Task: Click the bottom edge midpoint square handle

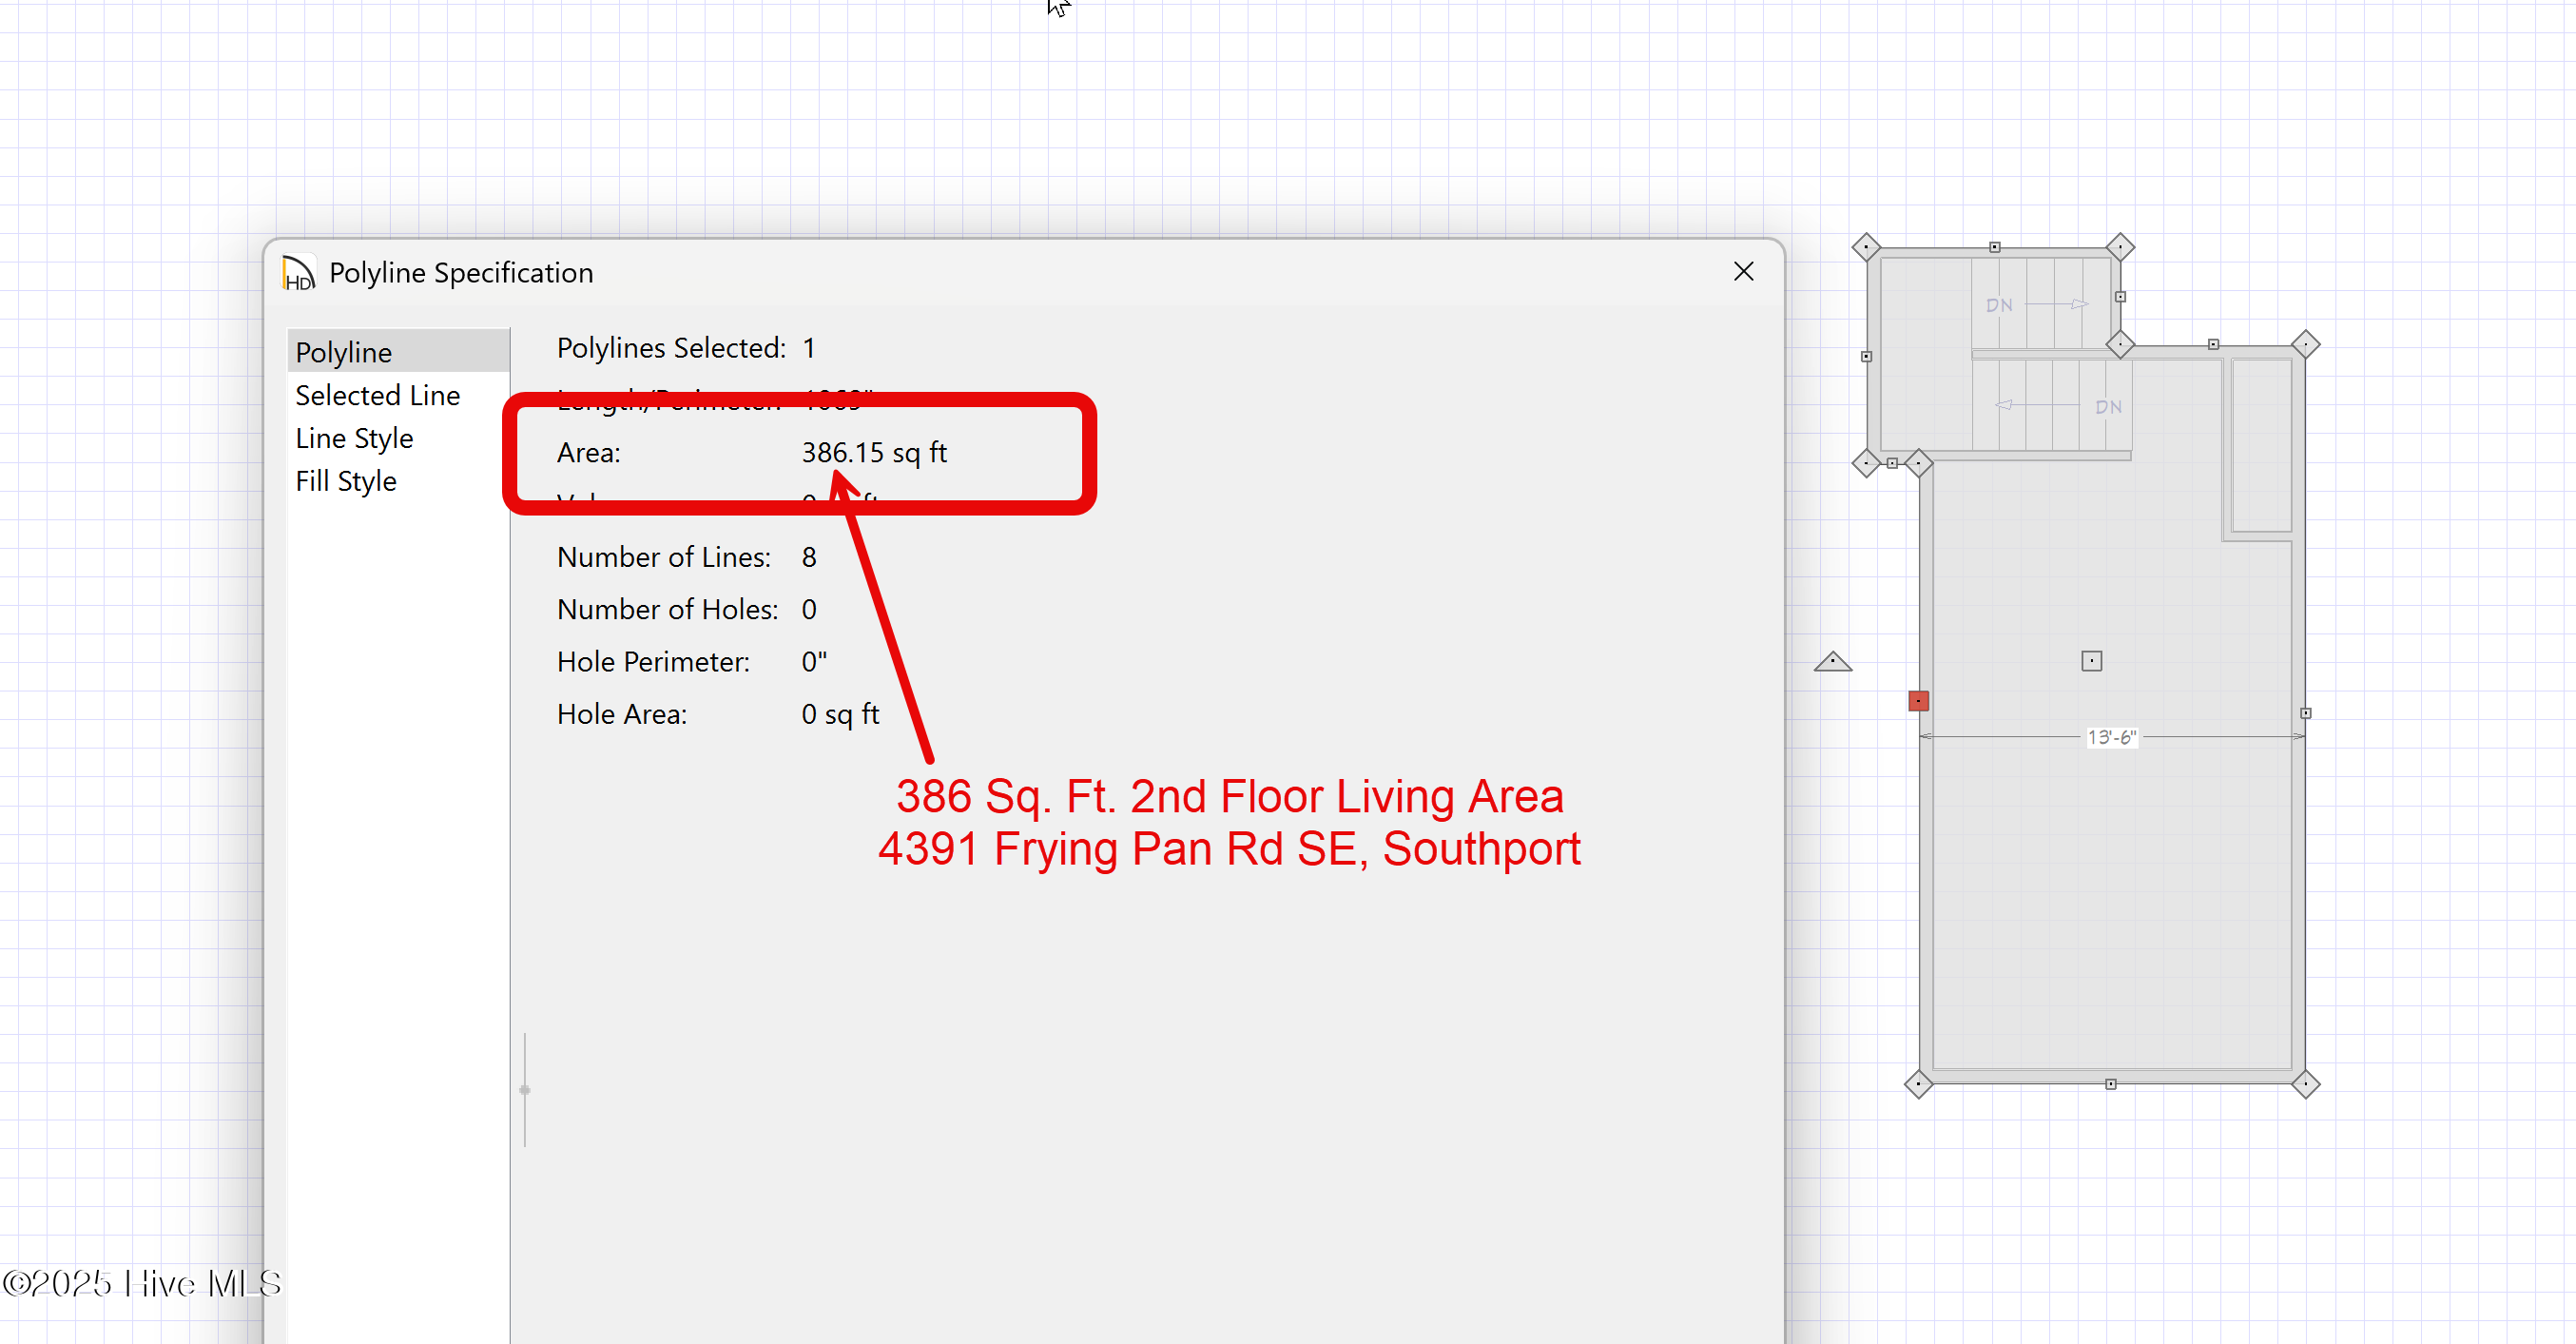Action: coord(2110,1084)
